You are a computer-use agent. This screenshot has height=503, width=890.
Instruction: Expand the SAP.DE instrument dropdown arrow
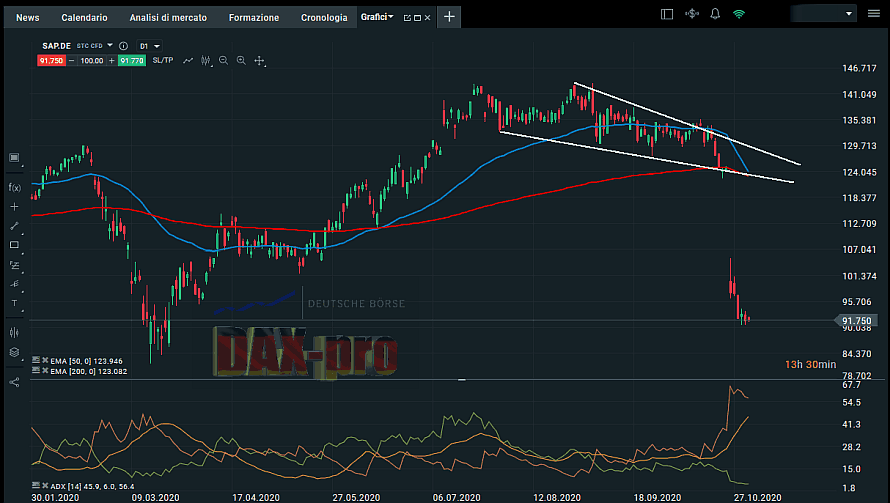110,45
